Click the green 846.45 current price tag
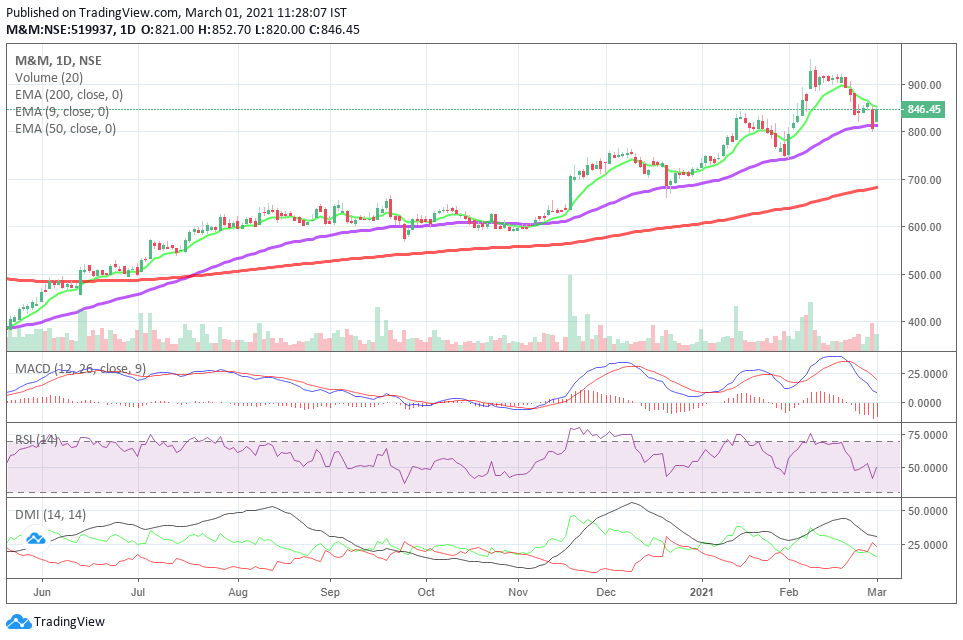 pyautogui.click(x=923, y=109)
